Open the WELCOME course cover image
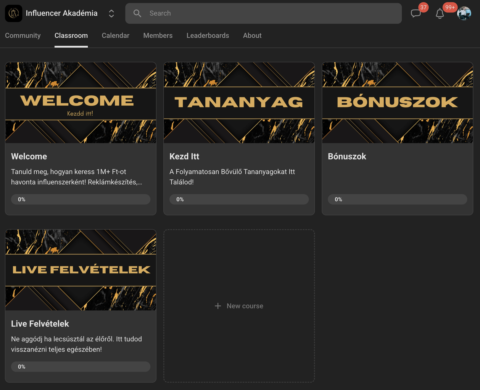480x390 pixels. [81, 103]
